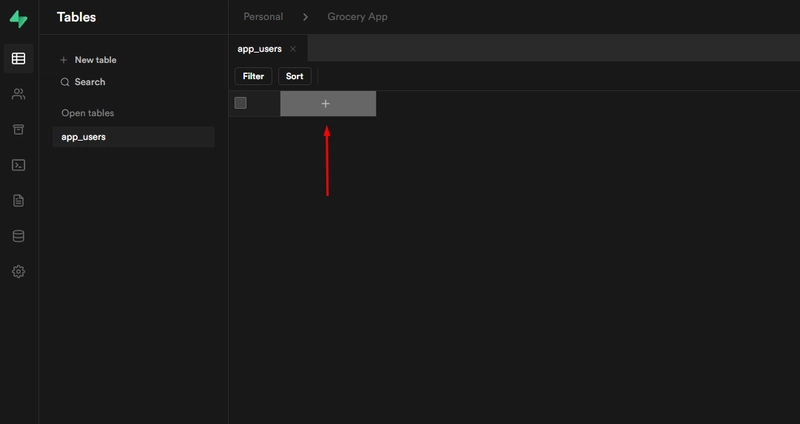Open the Table editor sidebar icon
Viewport: 800px width, 424px height.
tap(18, 58)
